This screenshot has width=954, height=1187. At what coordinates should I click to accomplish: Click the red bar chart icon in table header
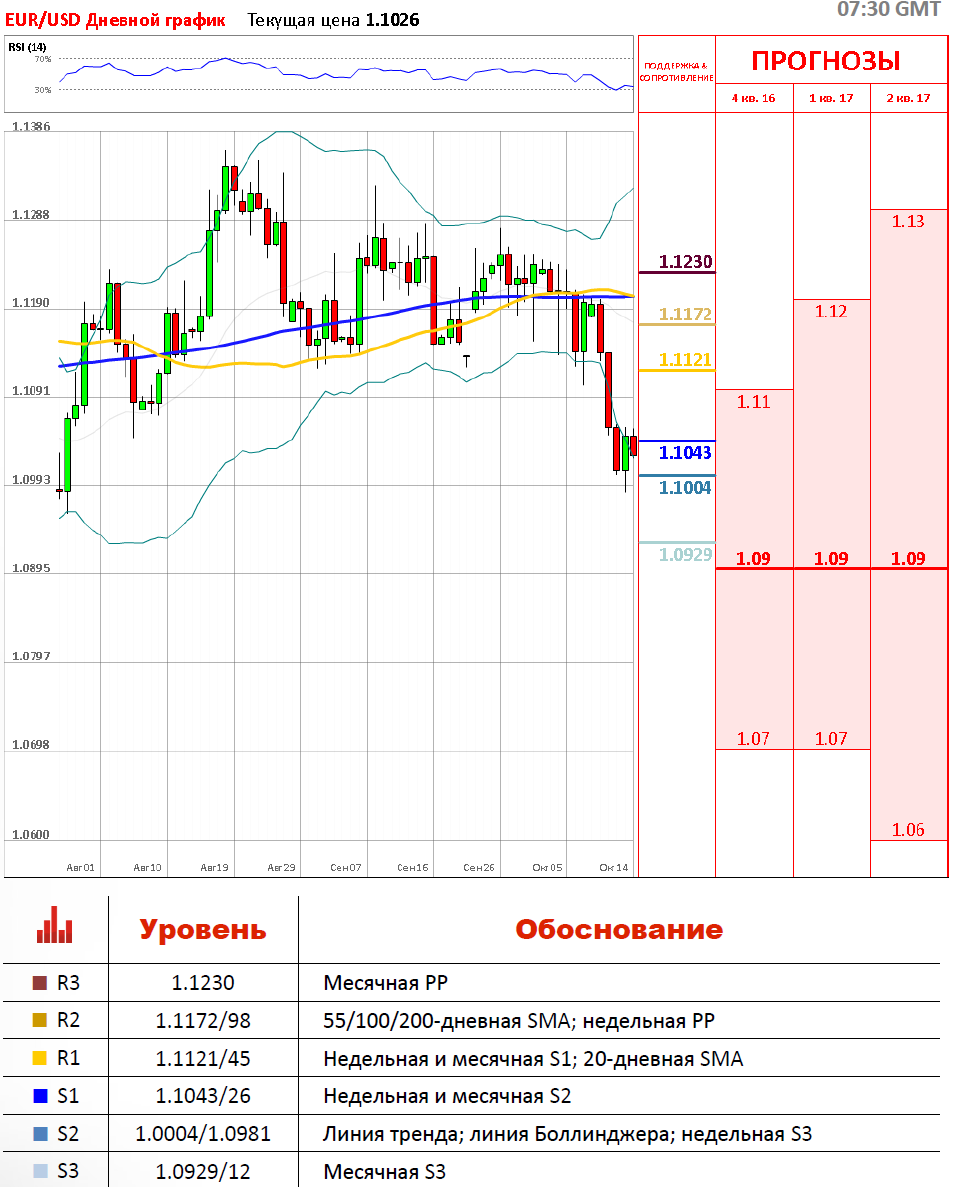(54, 926)
